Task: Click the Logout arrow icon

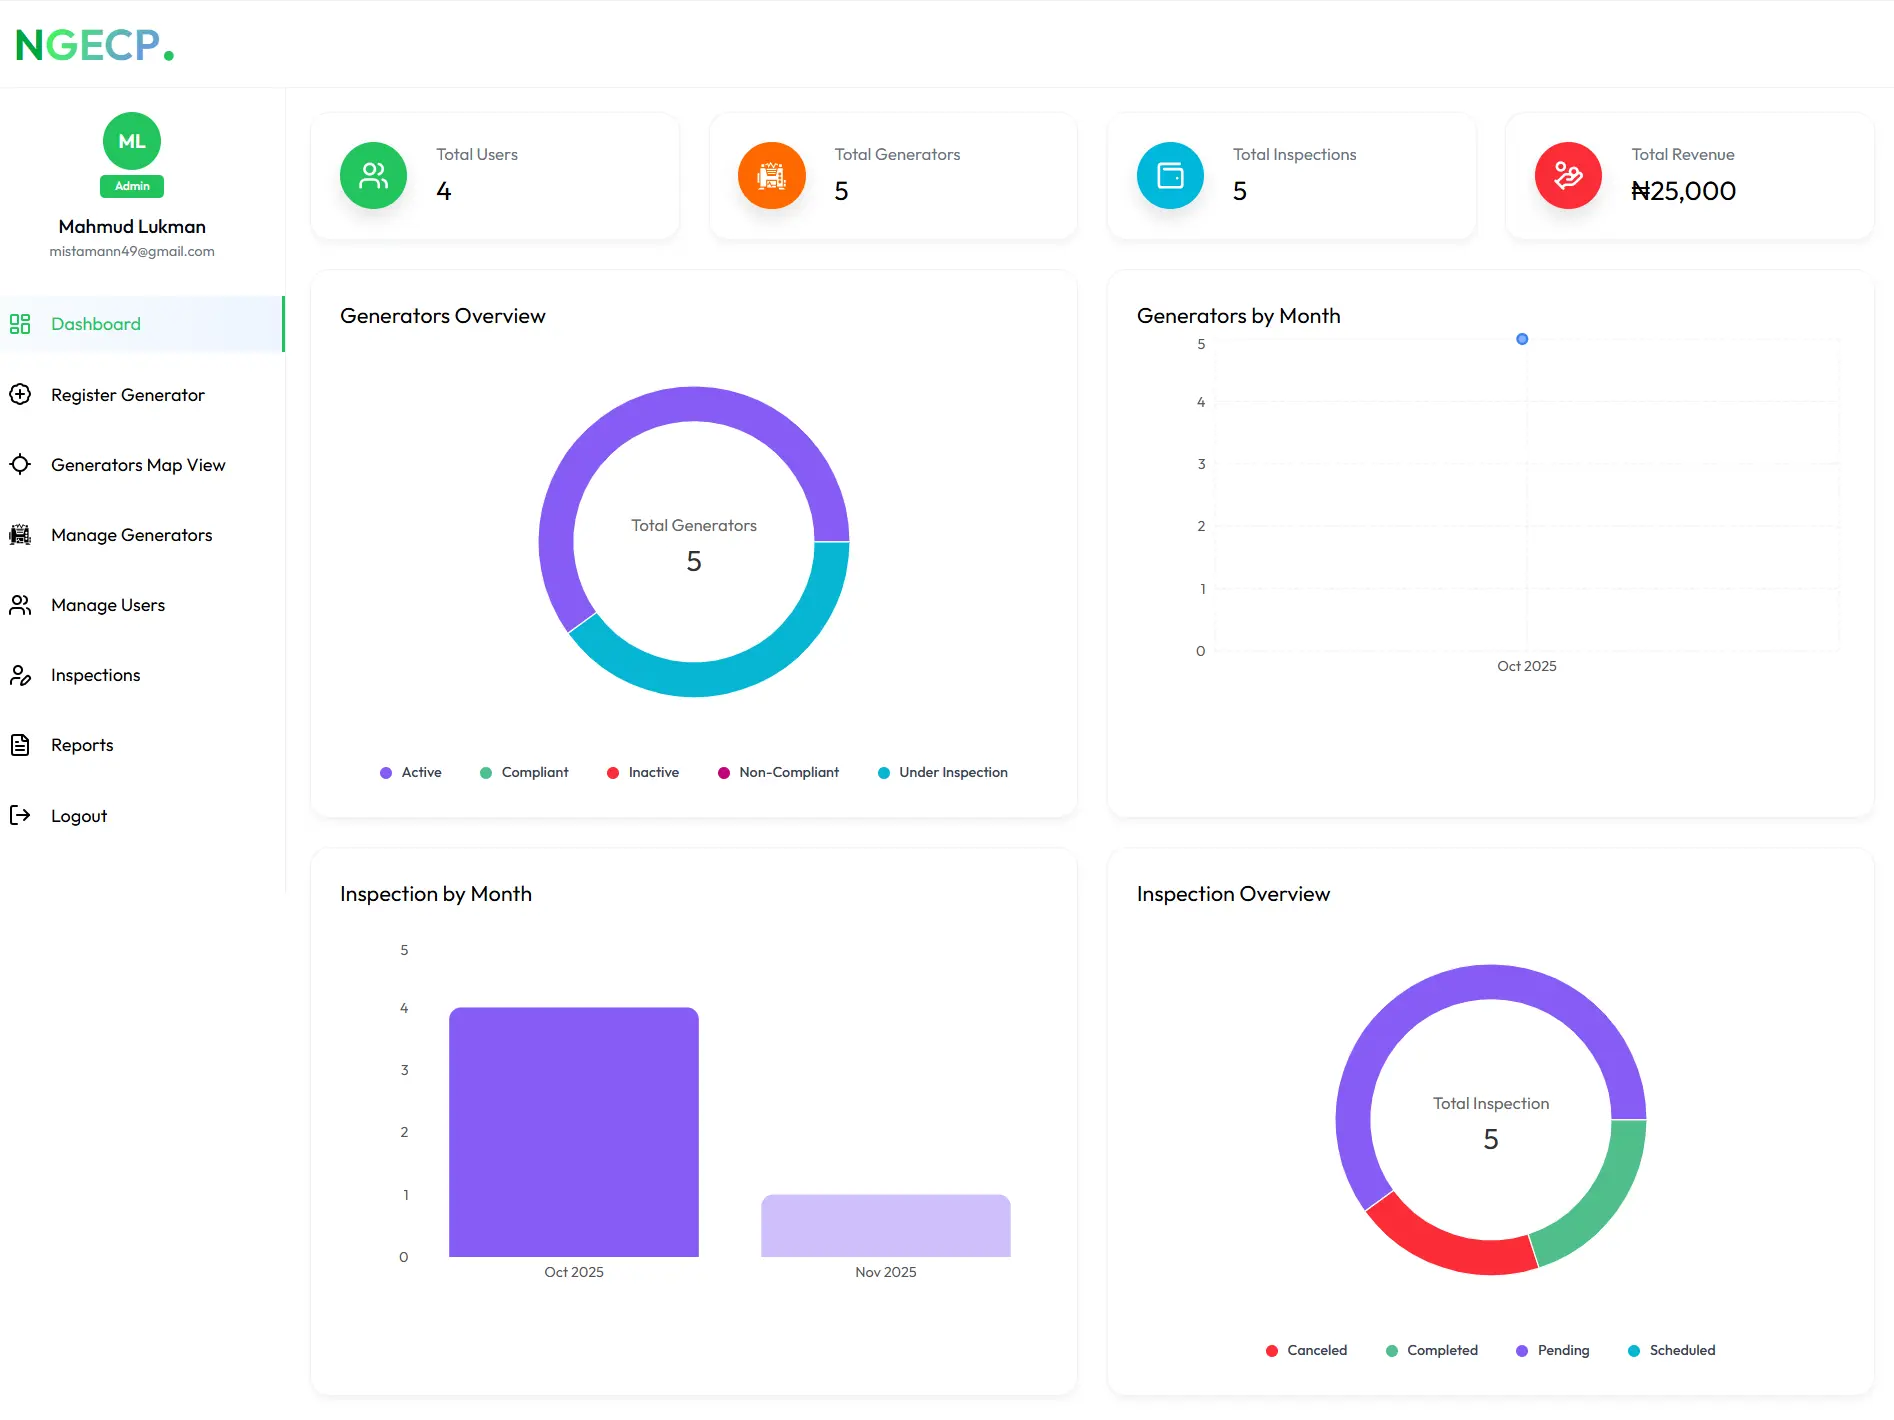Action: (20, 816)
